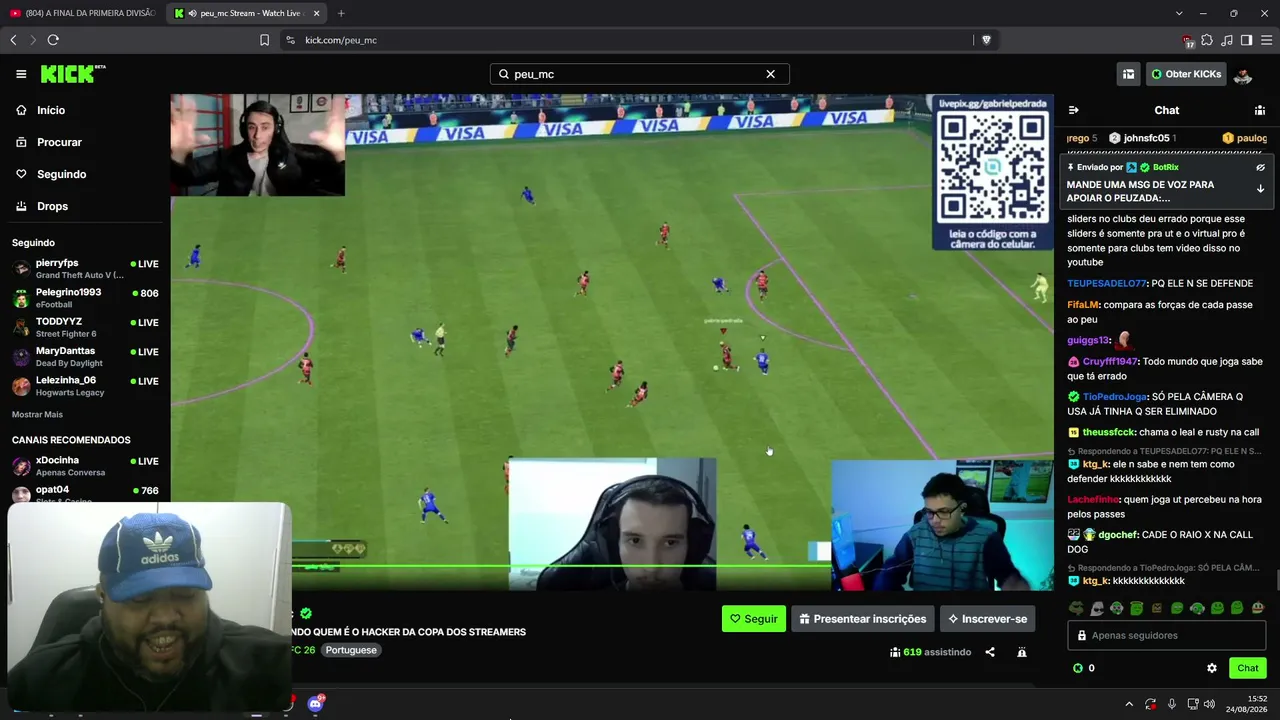This screenshot has height=720, width=1280.
Task: Go back in browser
Action: click(13, 40)
